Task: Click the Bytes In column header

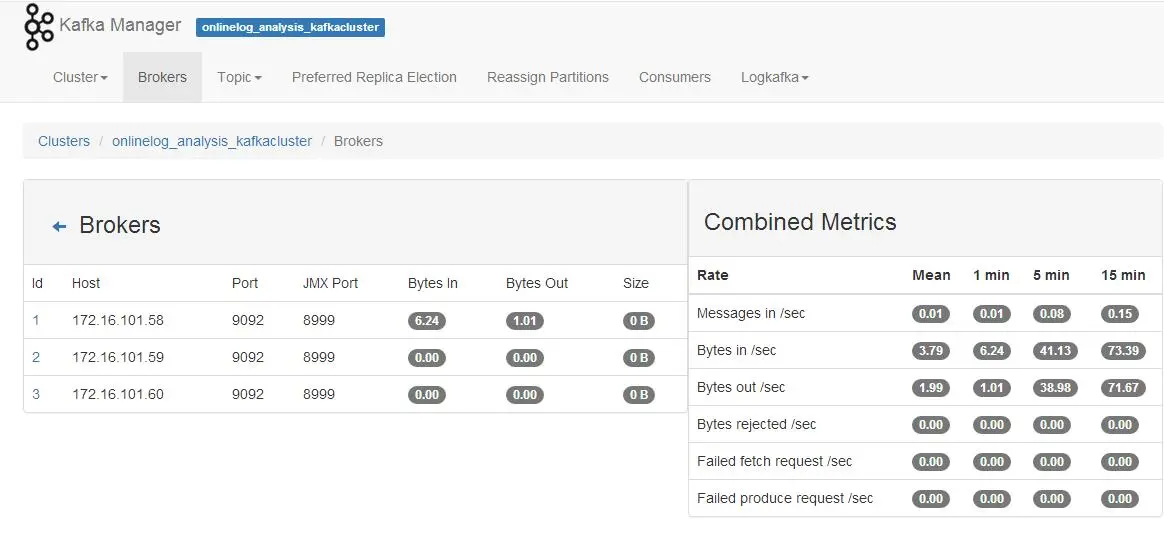Action: click(433, 283)
